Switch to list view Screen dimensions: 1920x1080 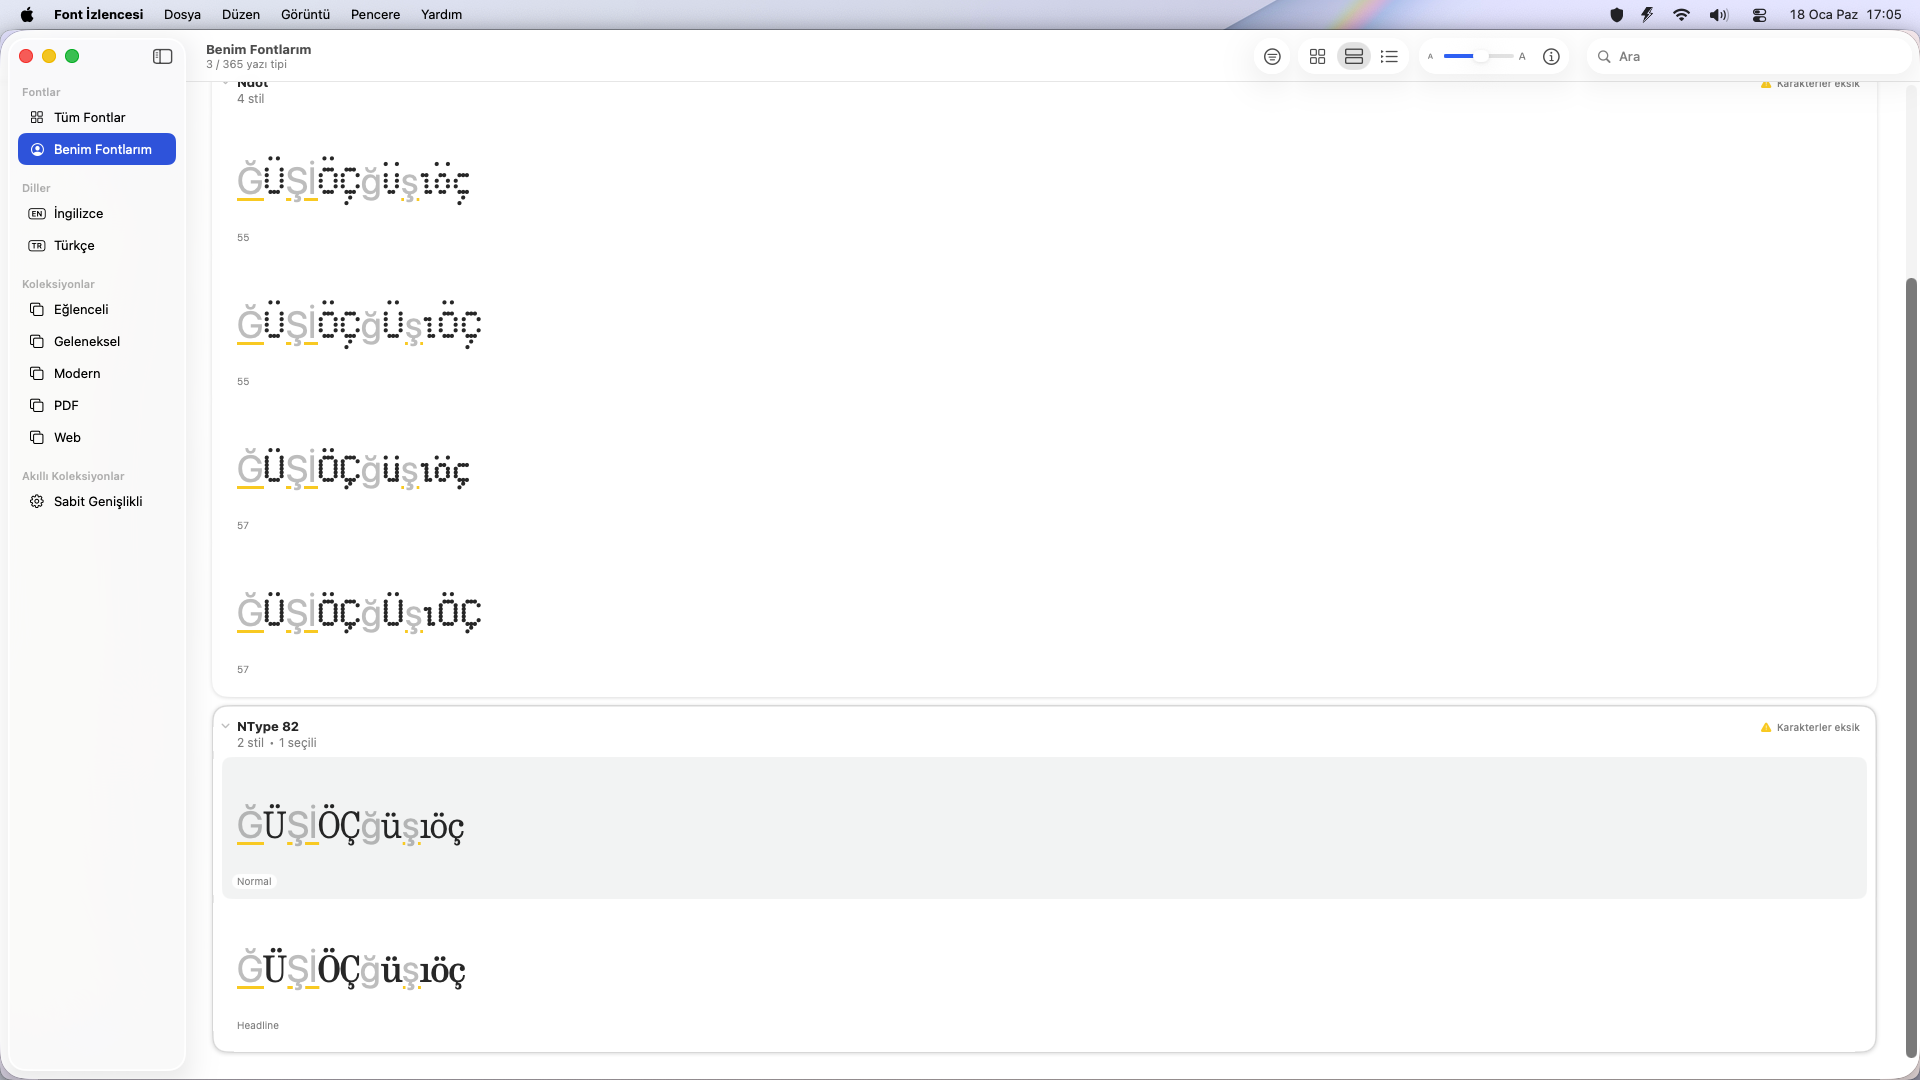1389,57
